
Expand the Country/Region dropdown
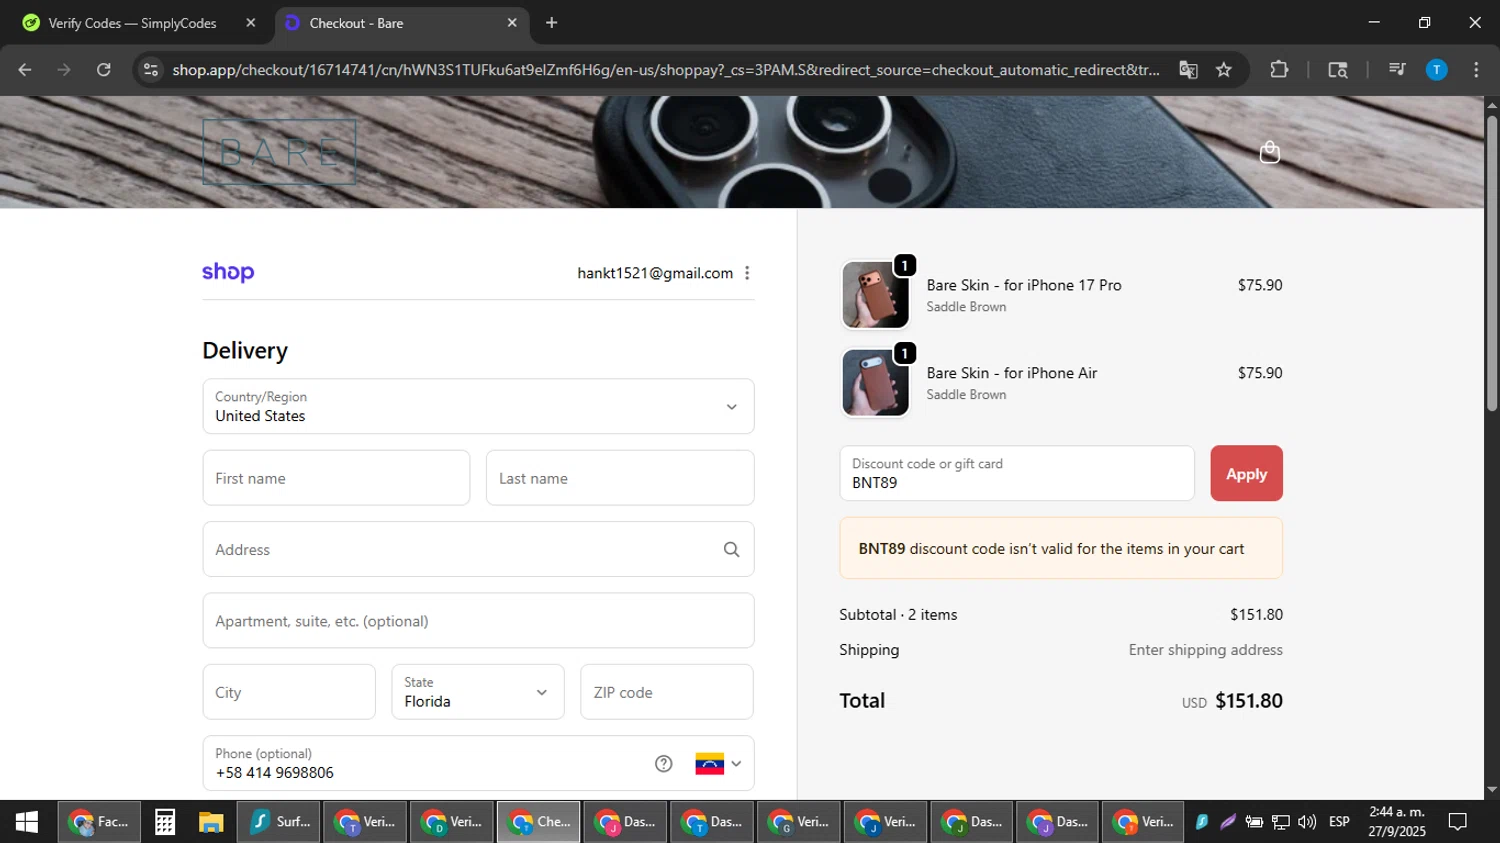(x=478, y=406)
